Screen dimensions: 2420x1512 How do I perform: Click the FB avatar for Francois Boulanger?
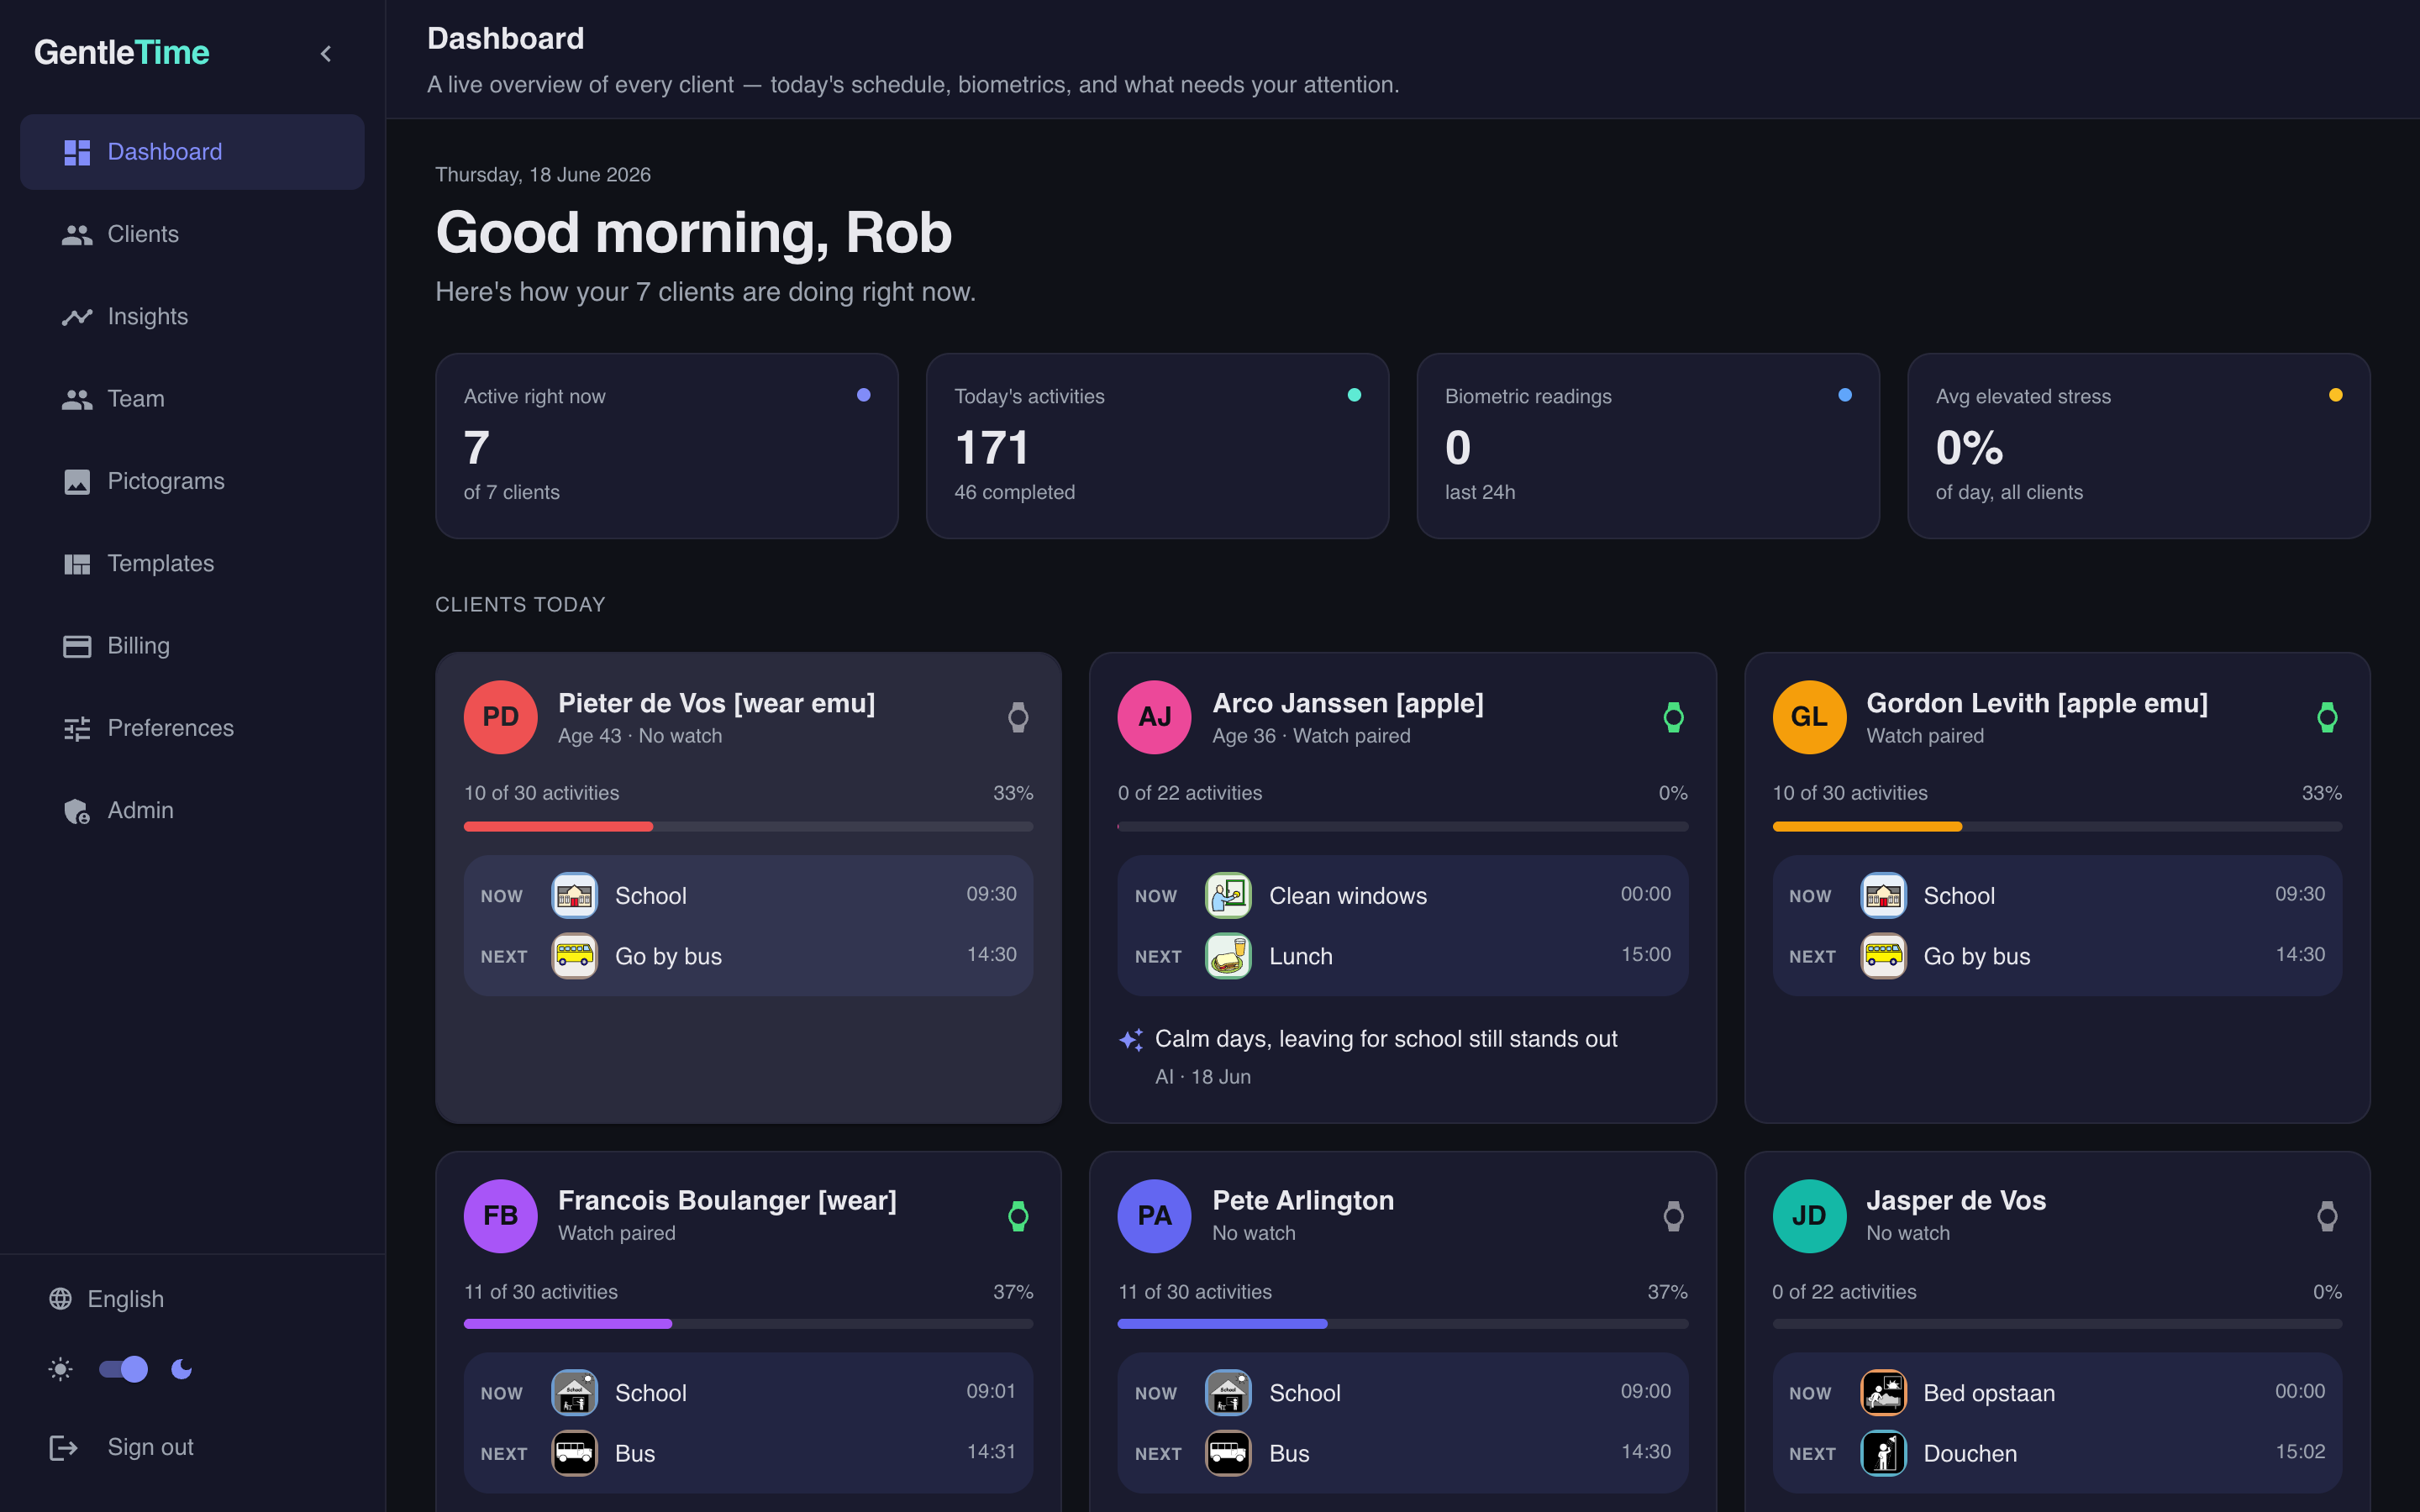coord(501,1216)
